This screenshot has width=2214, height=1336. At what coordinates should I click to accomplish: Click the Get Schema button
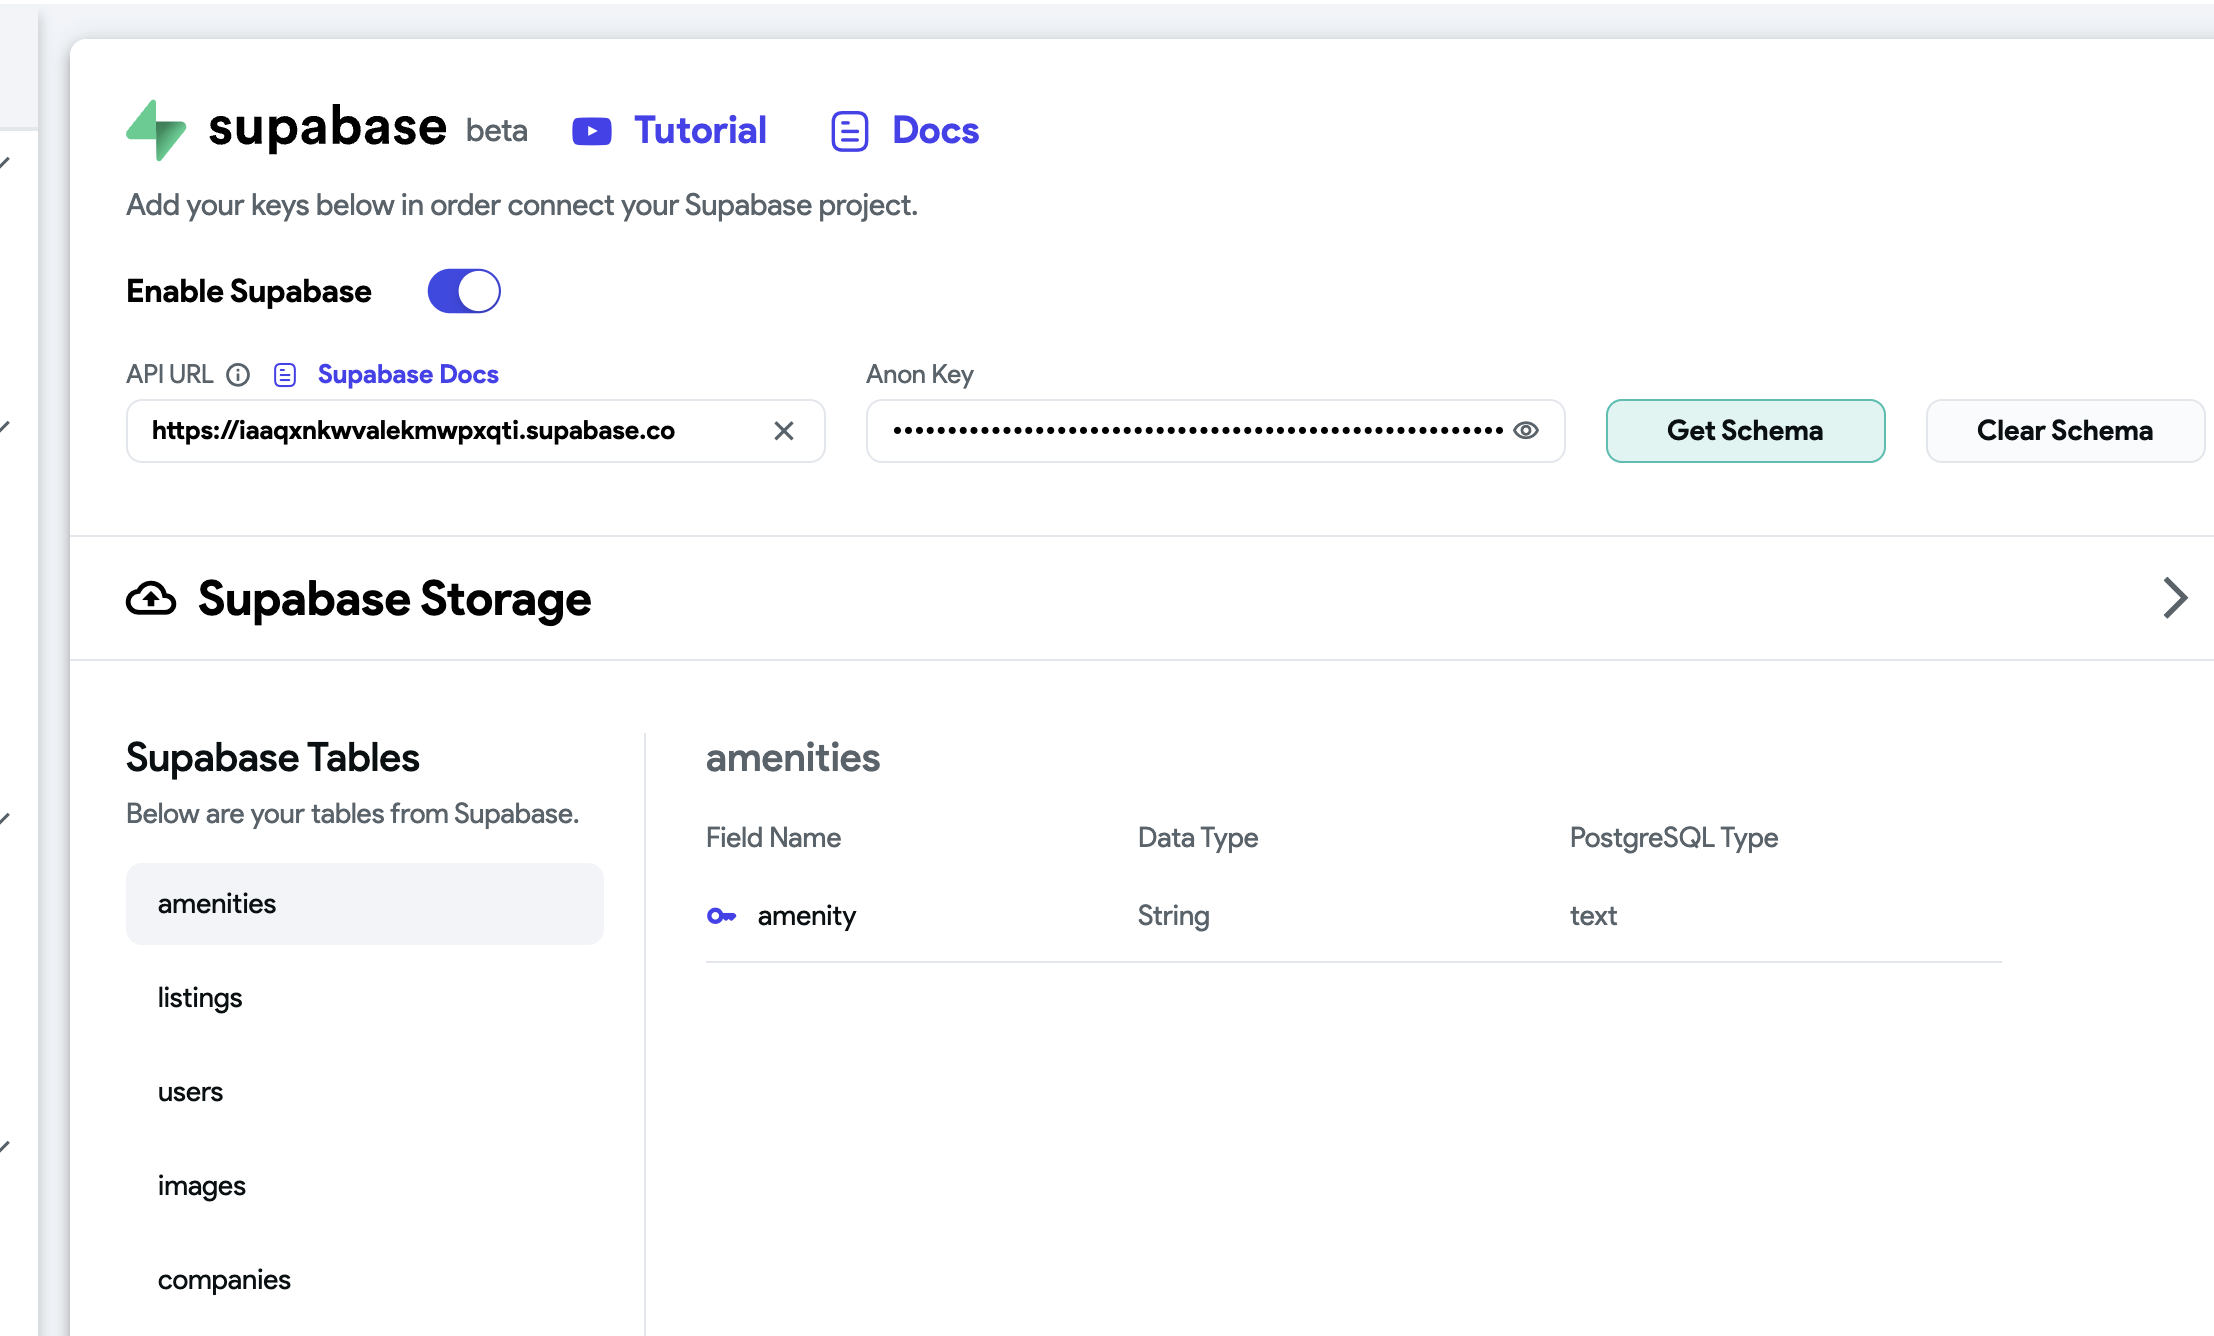point(1744,431)
